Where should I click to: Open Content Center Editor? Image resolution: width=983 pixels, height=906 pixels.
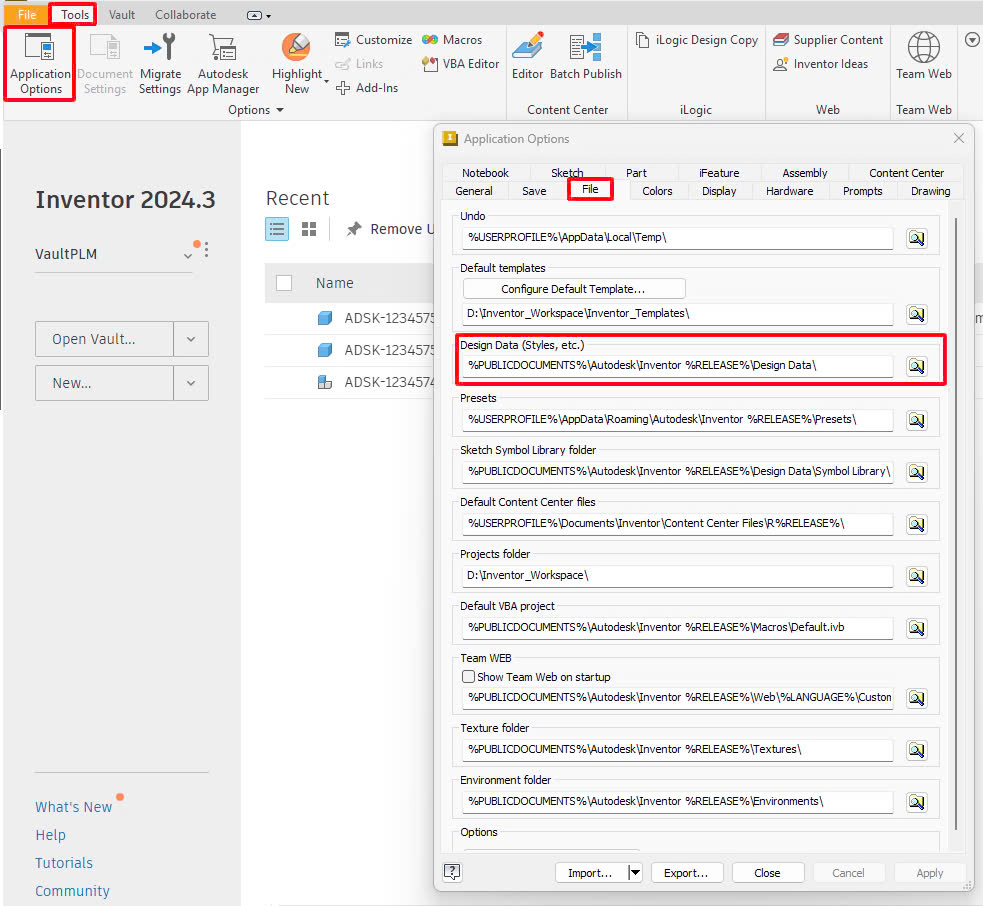point(527,56)
